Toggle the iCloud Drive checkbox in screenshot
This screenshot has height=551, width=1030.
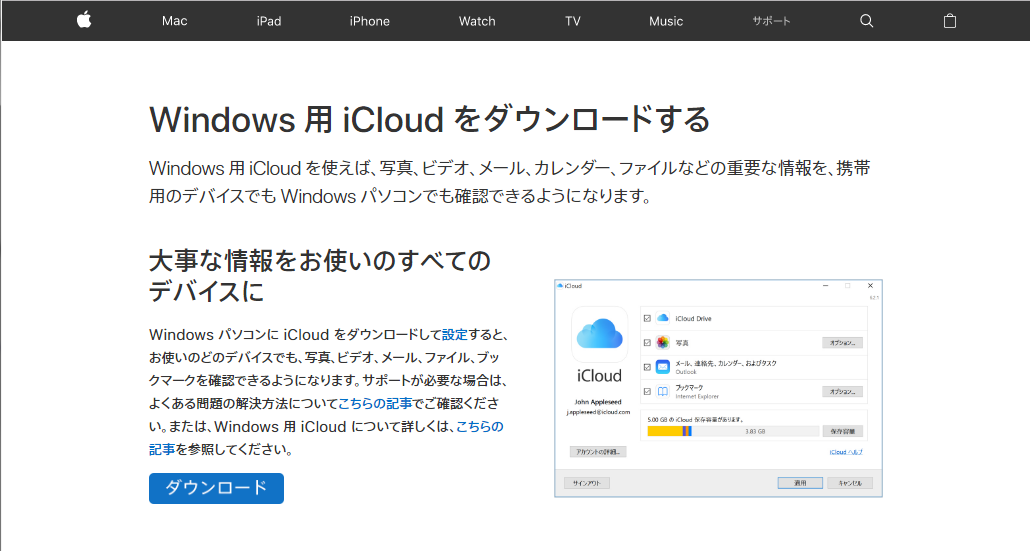(647, 319)
